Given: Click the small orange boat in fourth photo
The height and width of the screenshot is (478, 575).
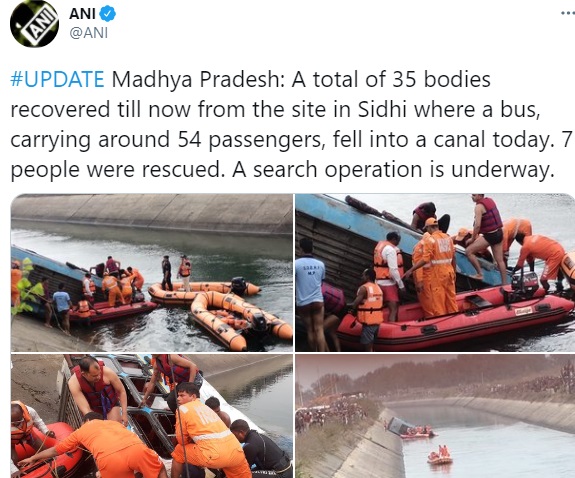Looking at the screenshot, I should coord(440,456).
